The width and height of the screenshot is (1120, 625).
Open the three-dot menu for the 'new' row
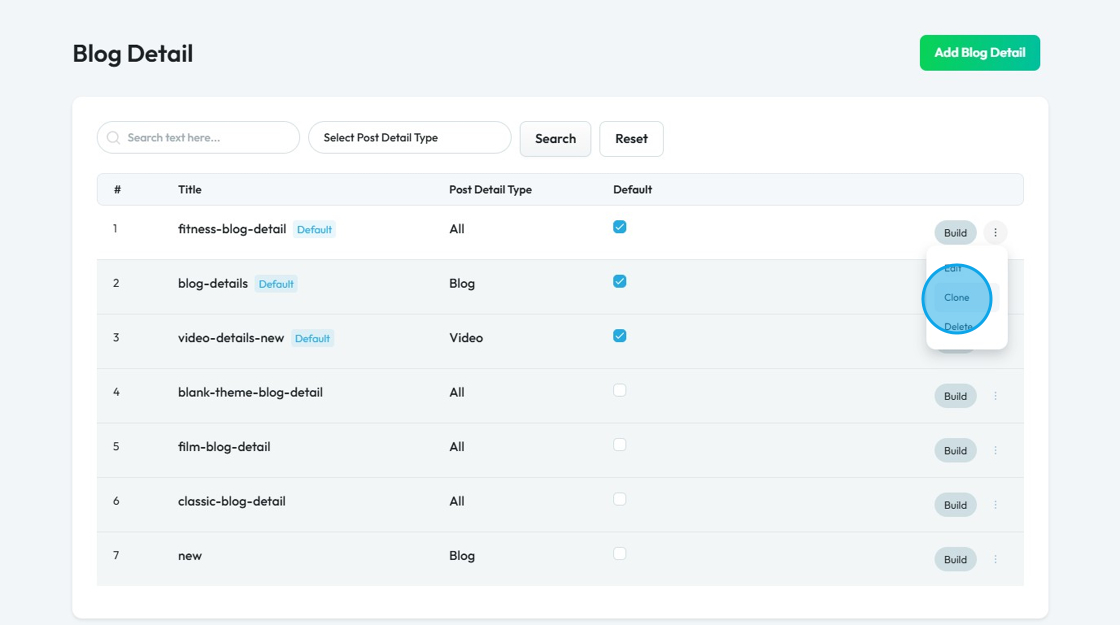[995, 560]
